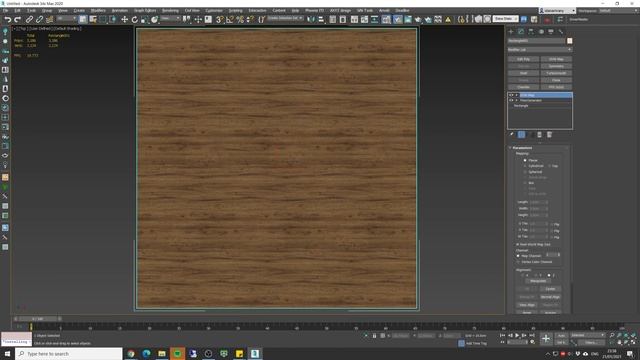Collapse the Parameters rollout
Screen dimensions: 640x360
[522, 148]
